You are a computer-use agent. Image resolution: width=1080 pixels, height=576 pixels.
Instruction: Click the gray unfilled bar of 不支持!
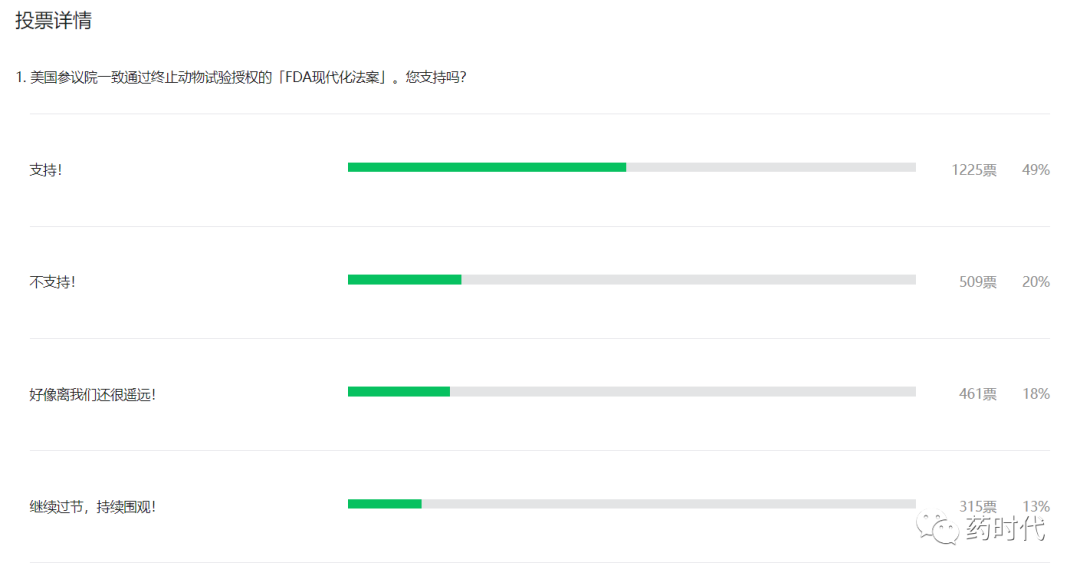[689, 280]
